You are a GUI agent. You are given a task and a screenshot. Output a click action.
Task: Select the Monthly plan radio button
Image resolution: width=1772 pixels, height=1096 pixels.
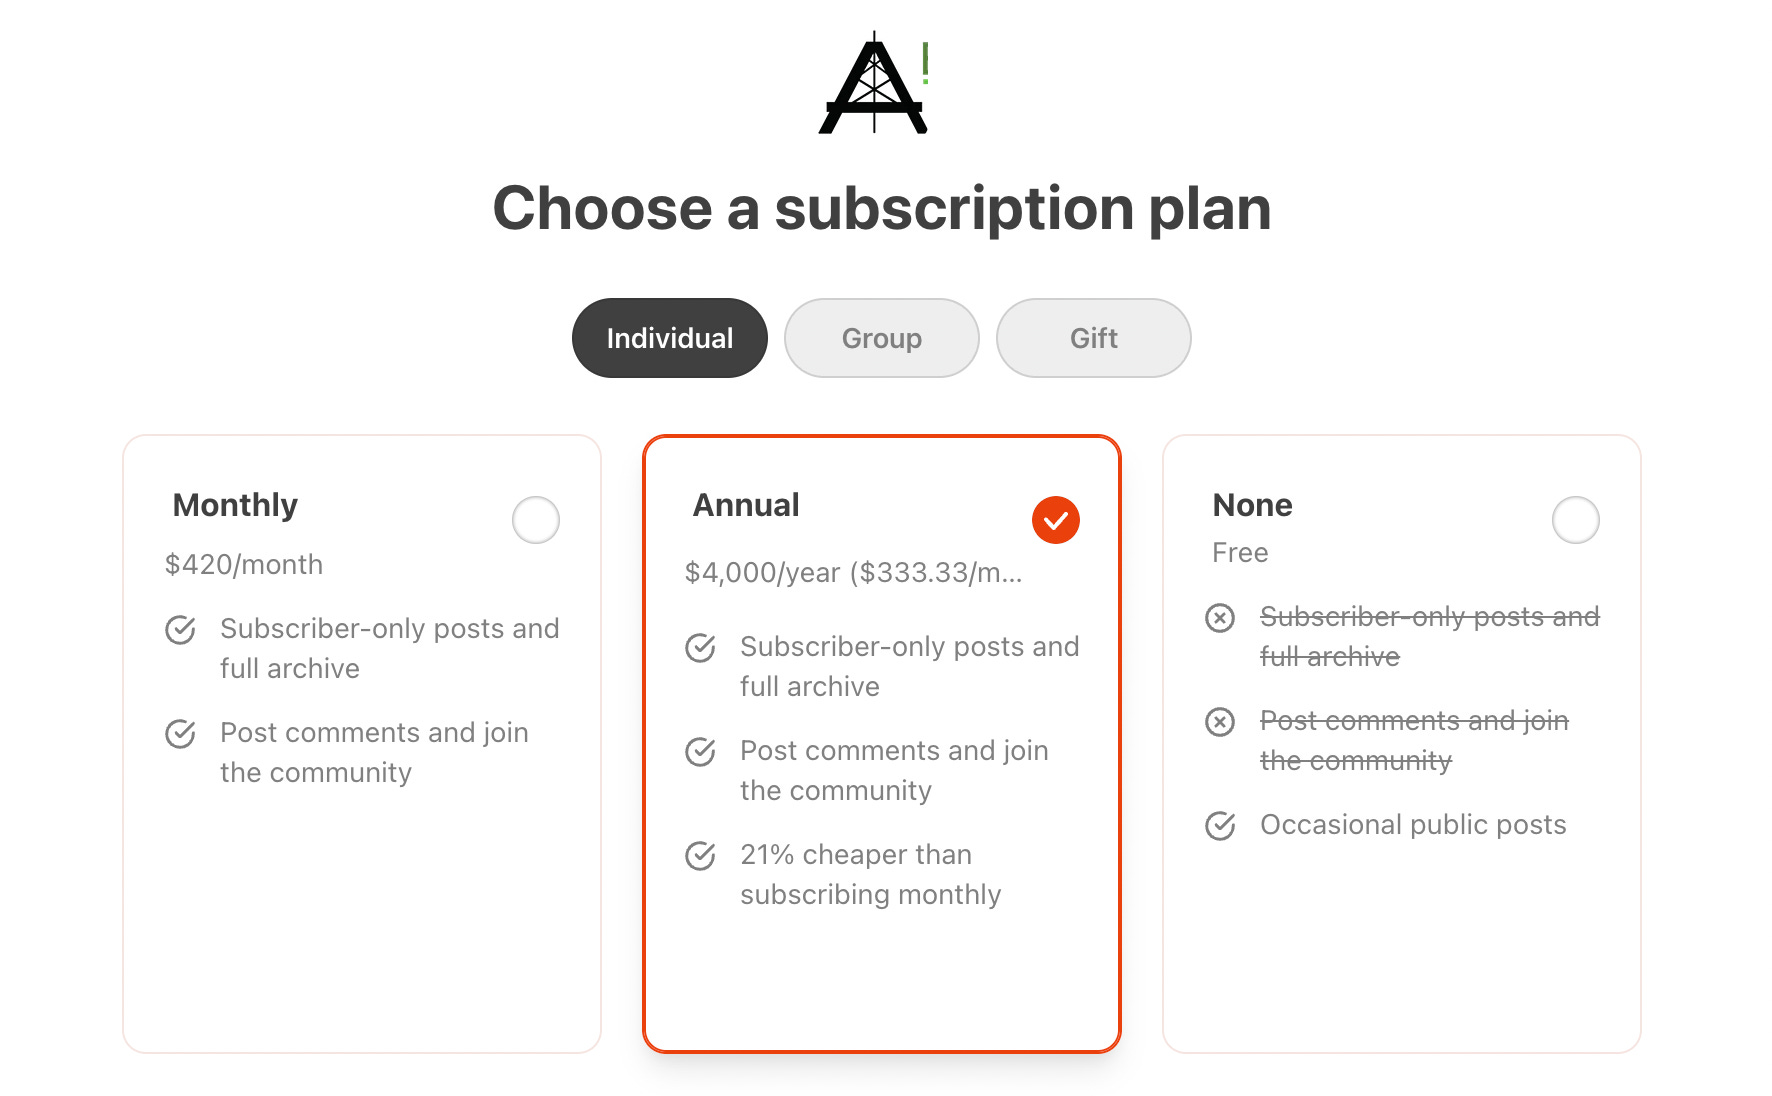(536, 520)
